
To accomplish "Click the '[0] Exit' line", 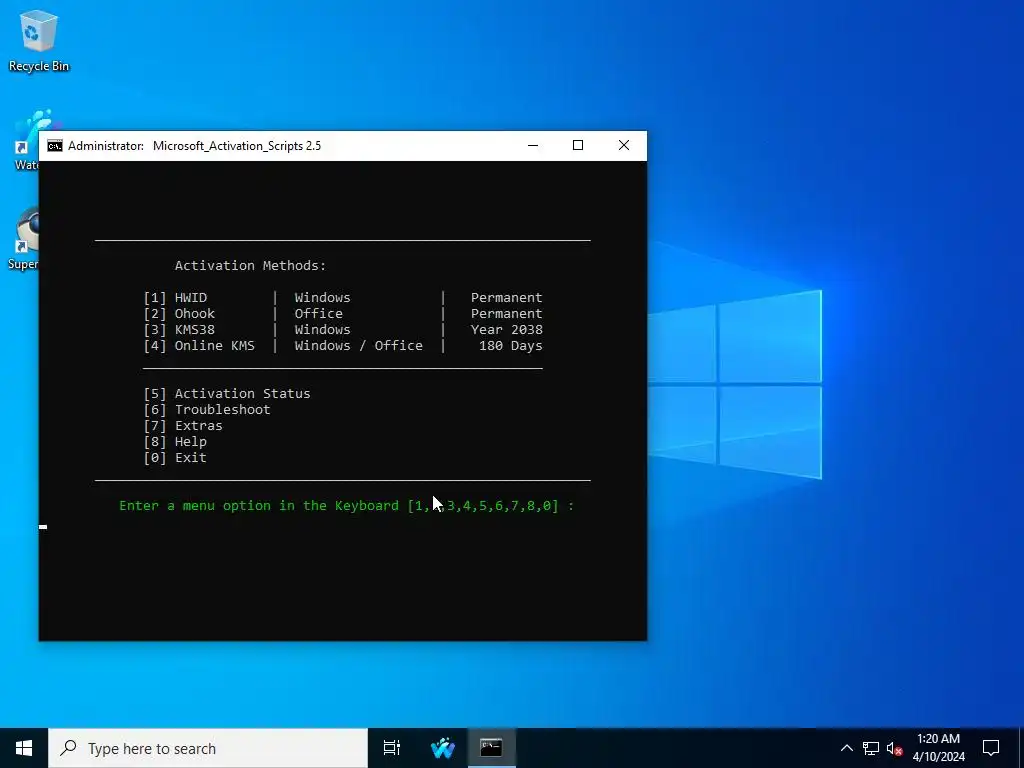I will [175, 458].
